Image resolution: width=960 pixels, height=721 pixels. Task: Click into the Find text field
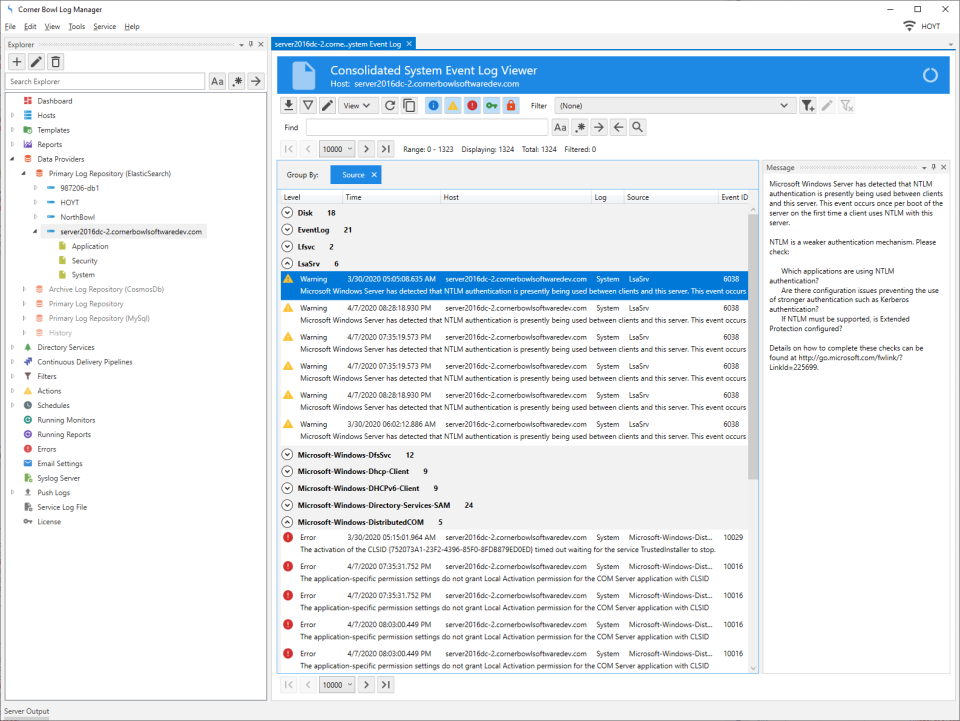427,127
